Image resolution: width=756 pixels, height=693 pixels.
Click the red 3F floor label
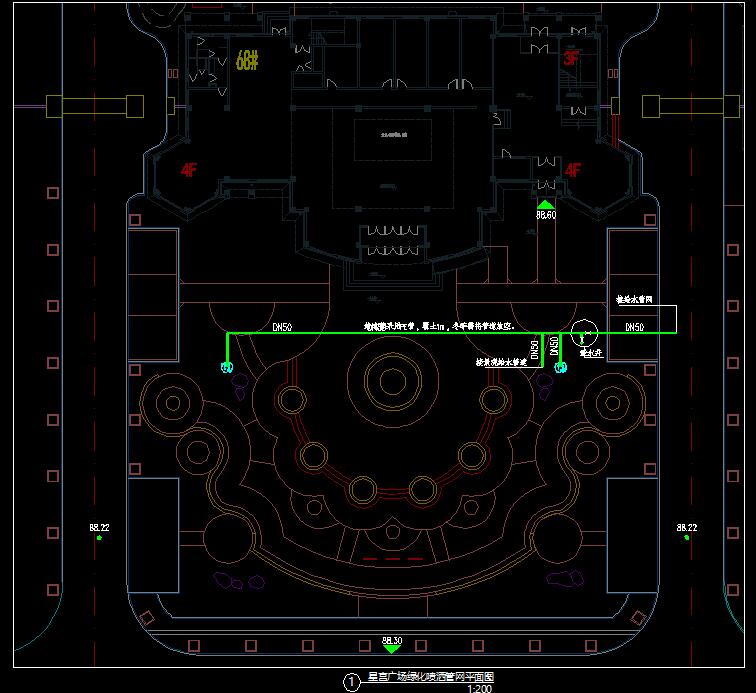click(x=571, y=58)
